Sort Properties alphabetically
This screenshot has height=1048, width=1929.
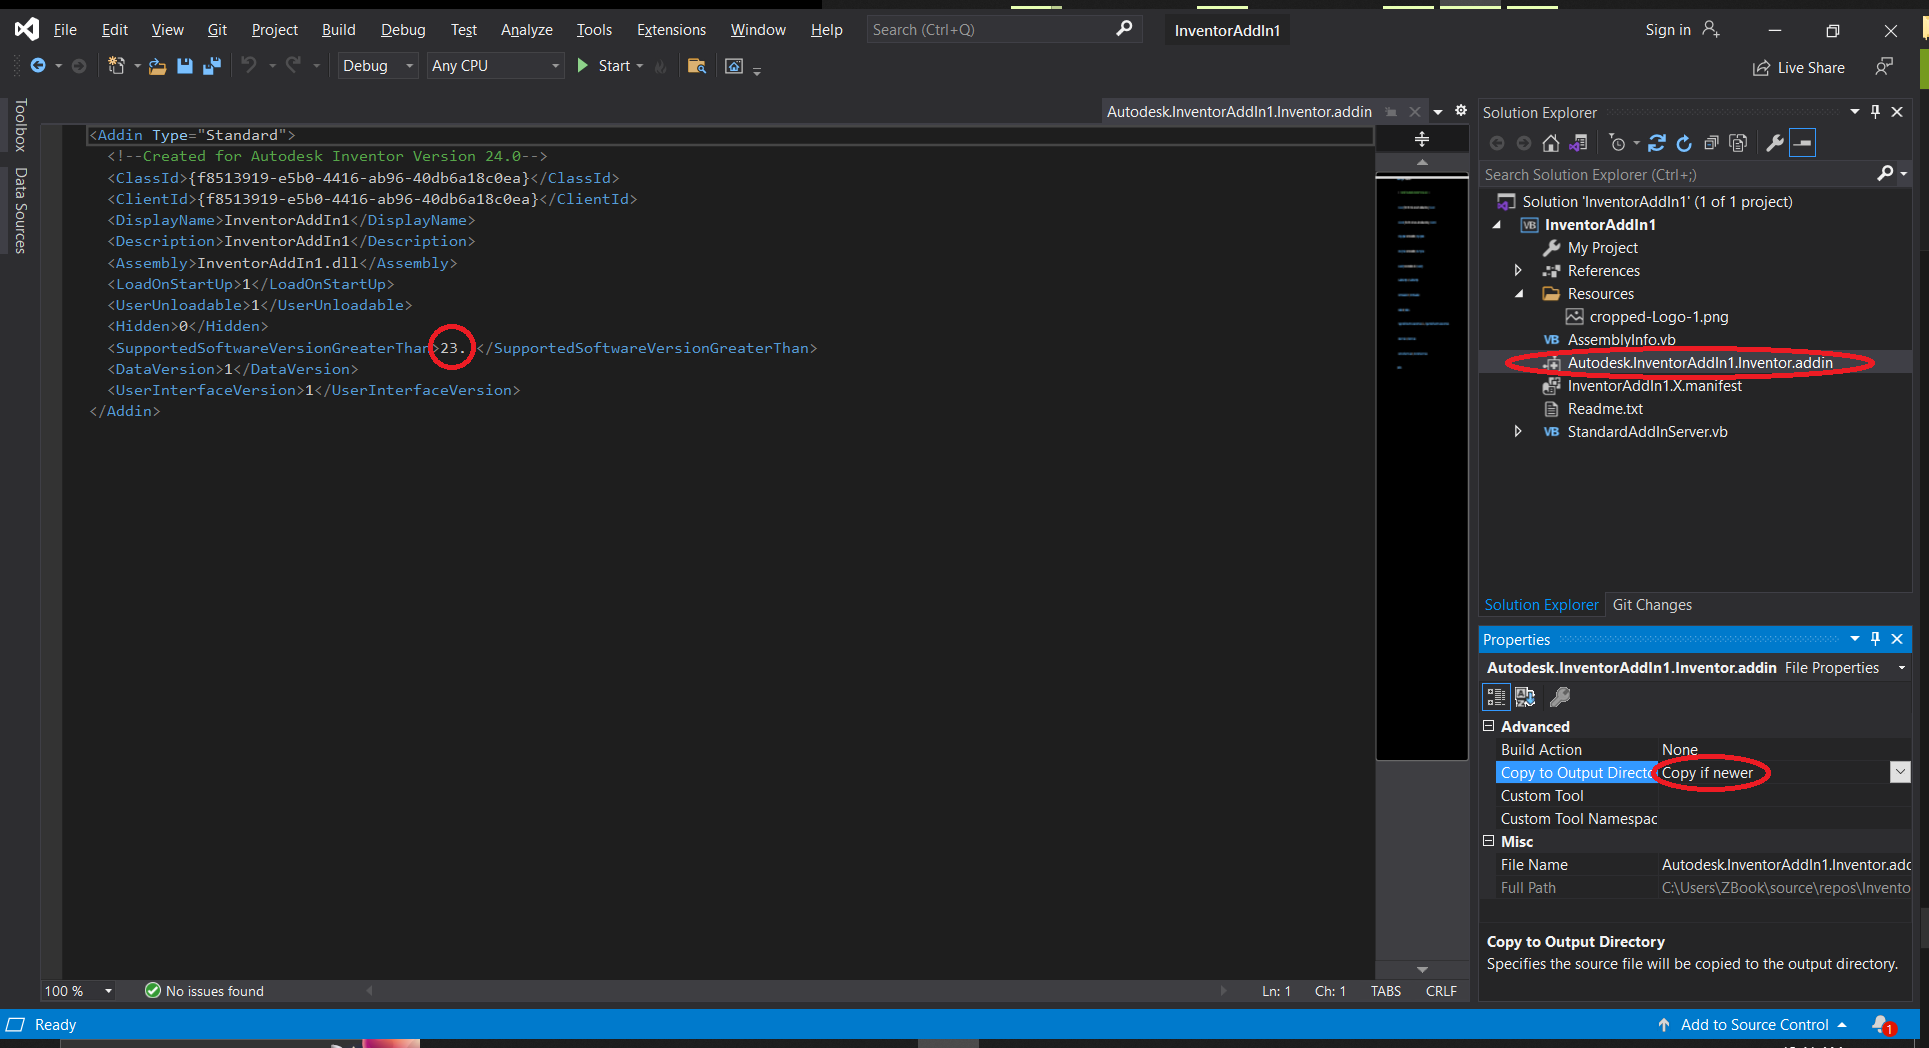[1525, 697]
